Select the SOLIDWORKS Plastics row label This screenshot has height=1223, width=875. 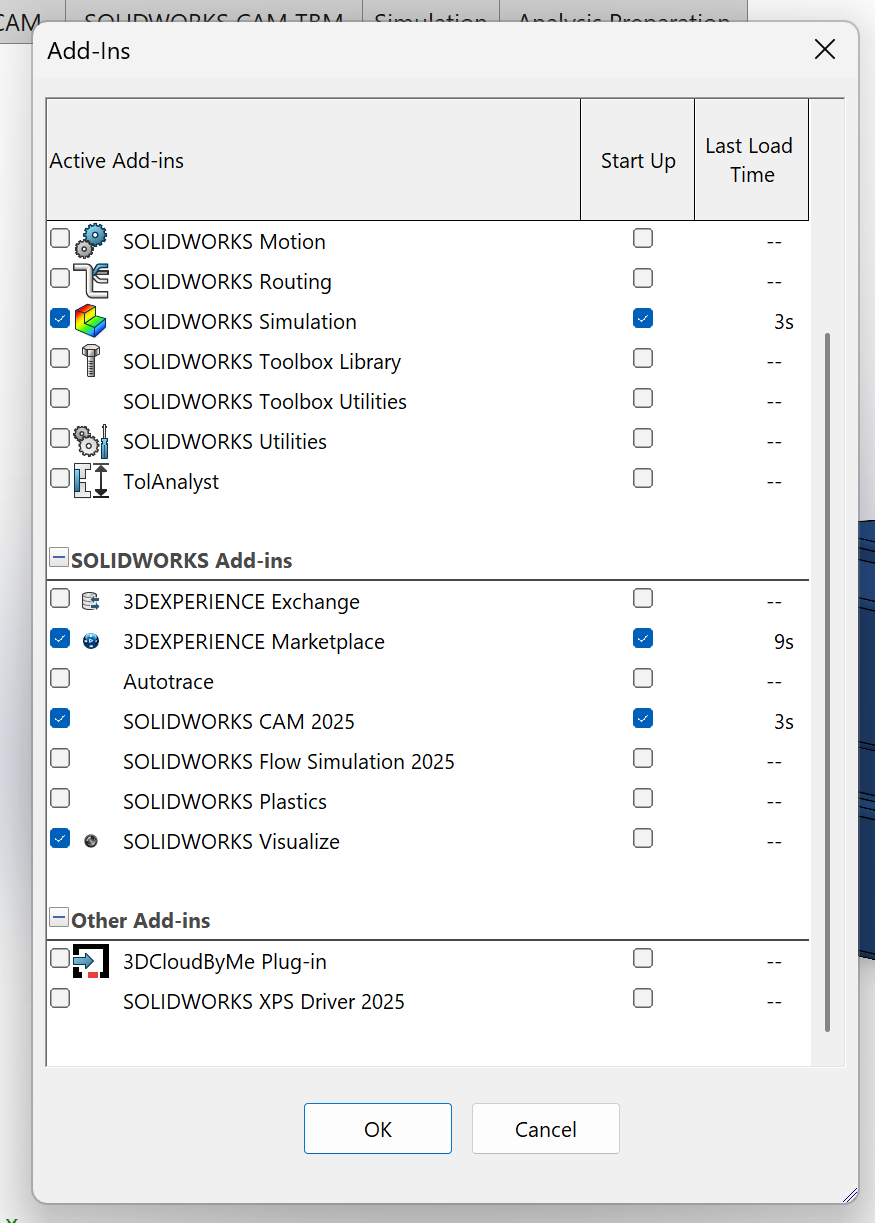pyautogui.click(x=225, y=802)
